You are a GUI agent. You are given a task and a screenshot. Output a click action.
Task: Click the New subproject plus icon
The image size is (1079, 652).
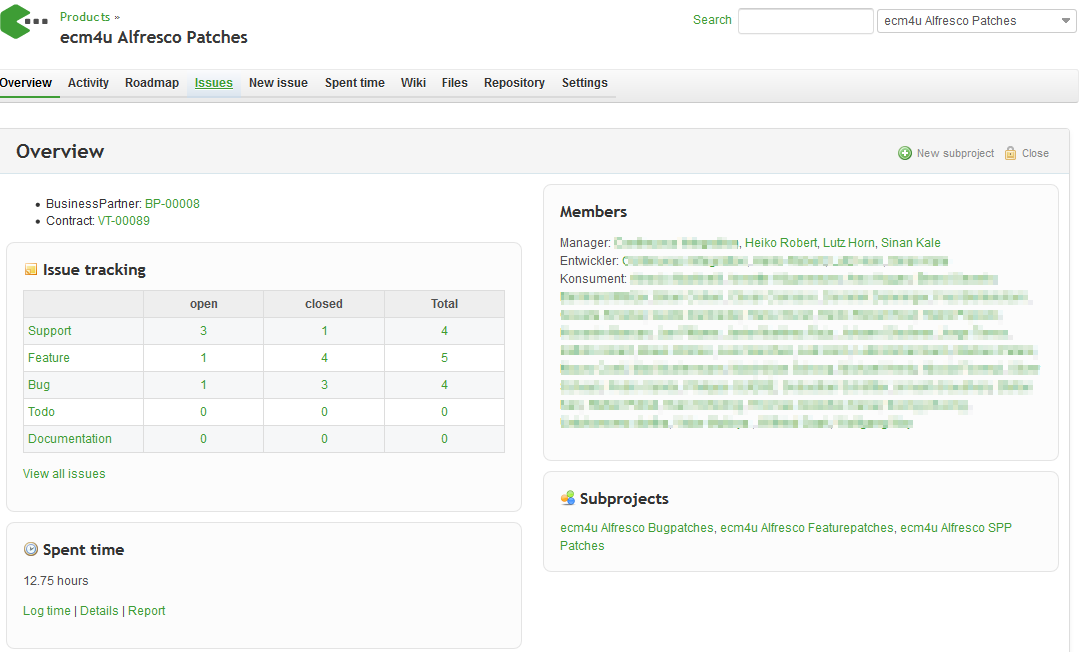point(905,153)
